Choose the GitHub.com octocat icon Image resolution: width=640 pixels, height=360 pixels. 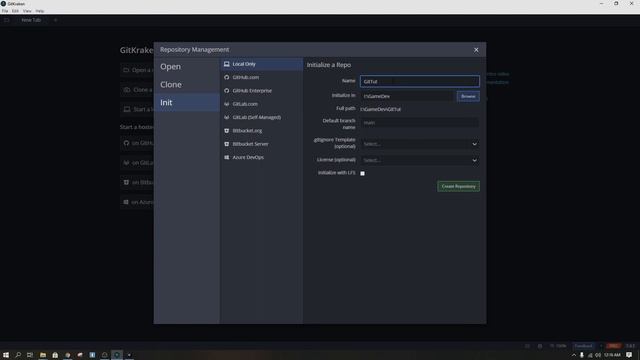(227, 77)
